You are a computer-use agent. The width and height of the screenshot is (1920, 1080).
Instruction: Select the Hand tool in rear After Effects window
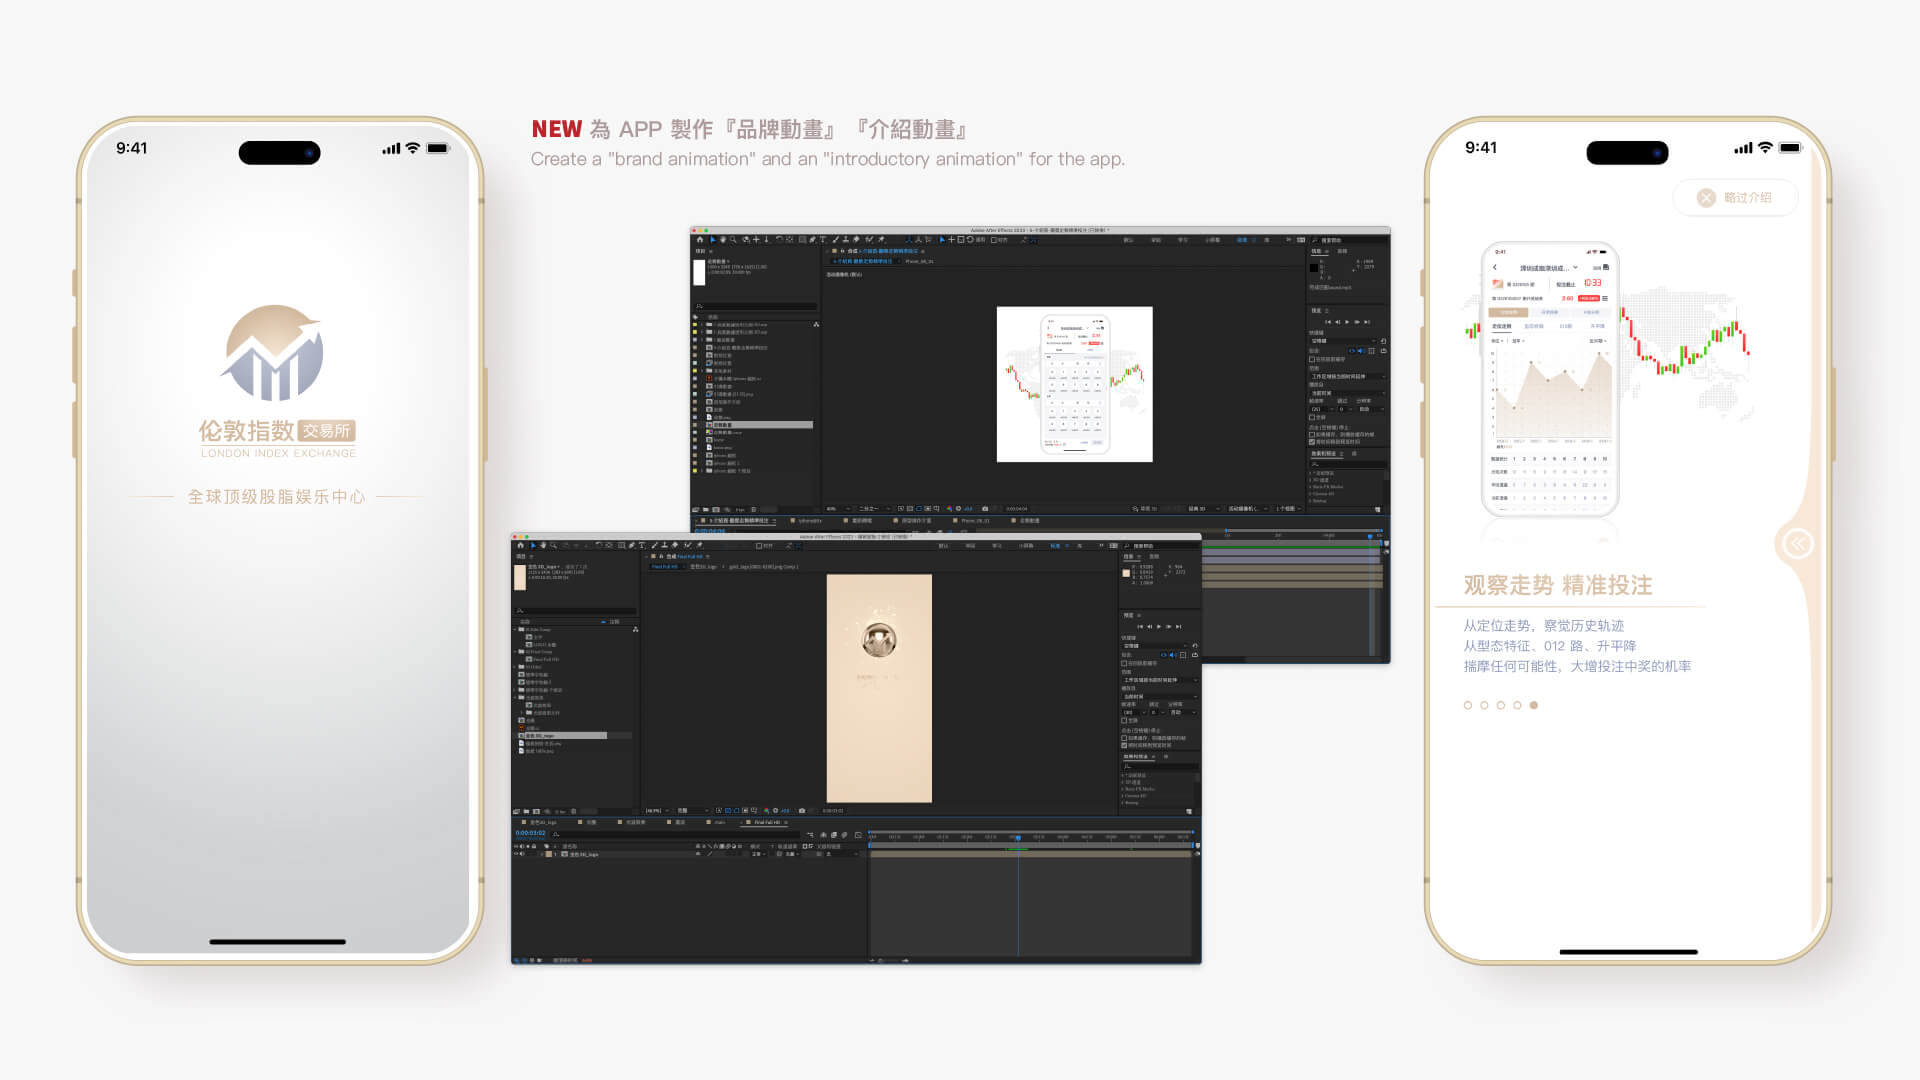723,240
